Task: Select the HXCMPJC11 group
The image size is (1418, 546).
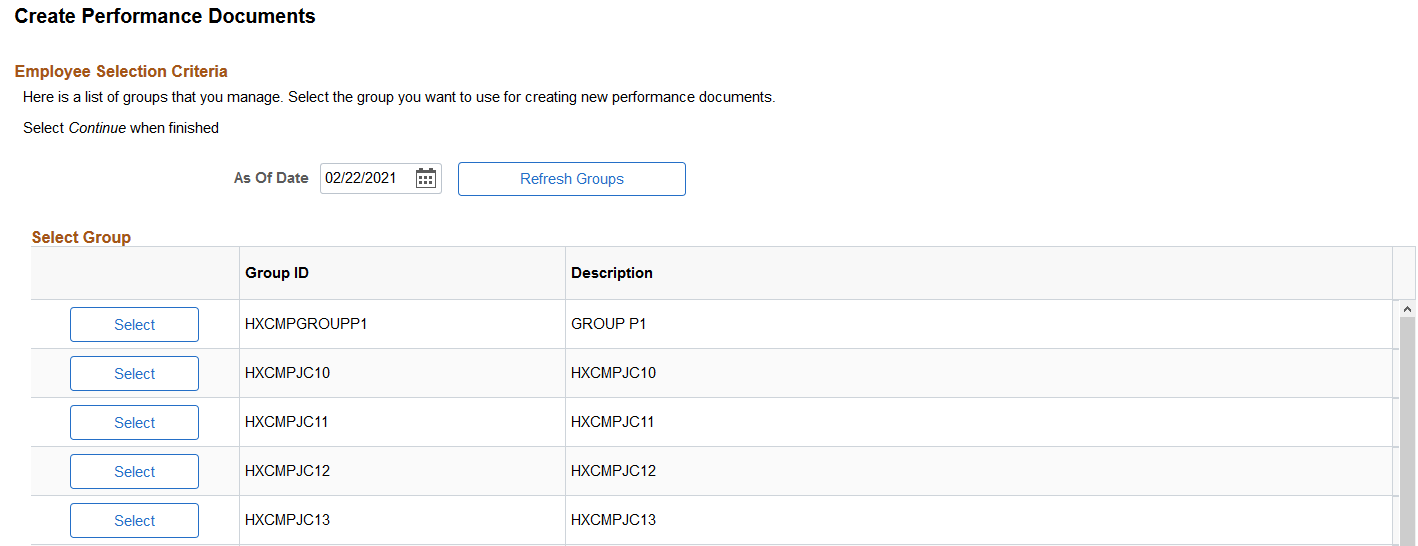Action: [x=134, y=423]
